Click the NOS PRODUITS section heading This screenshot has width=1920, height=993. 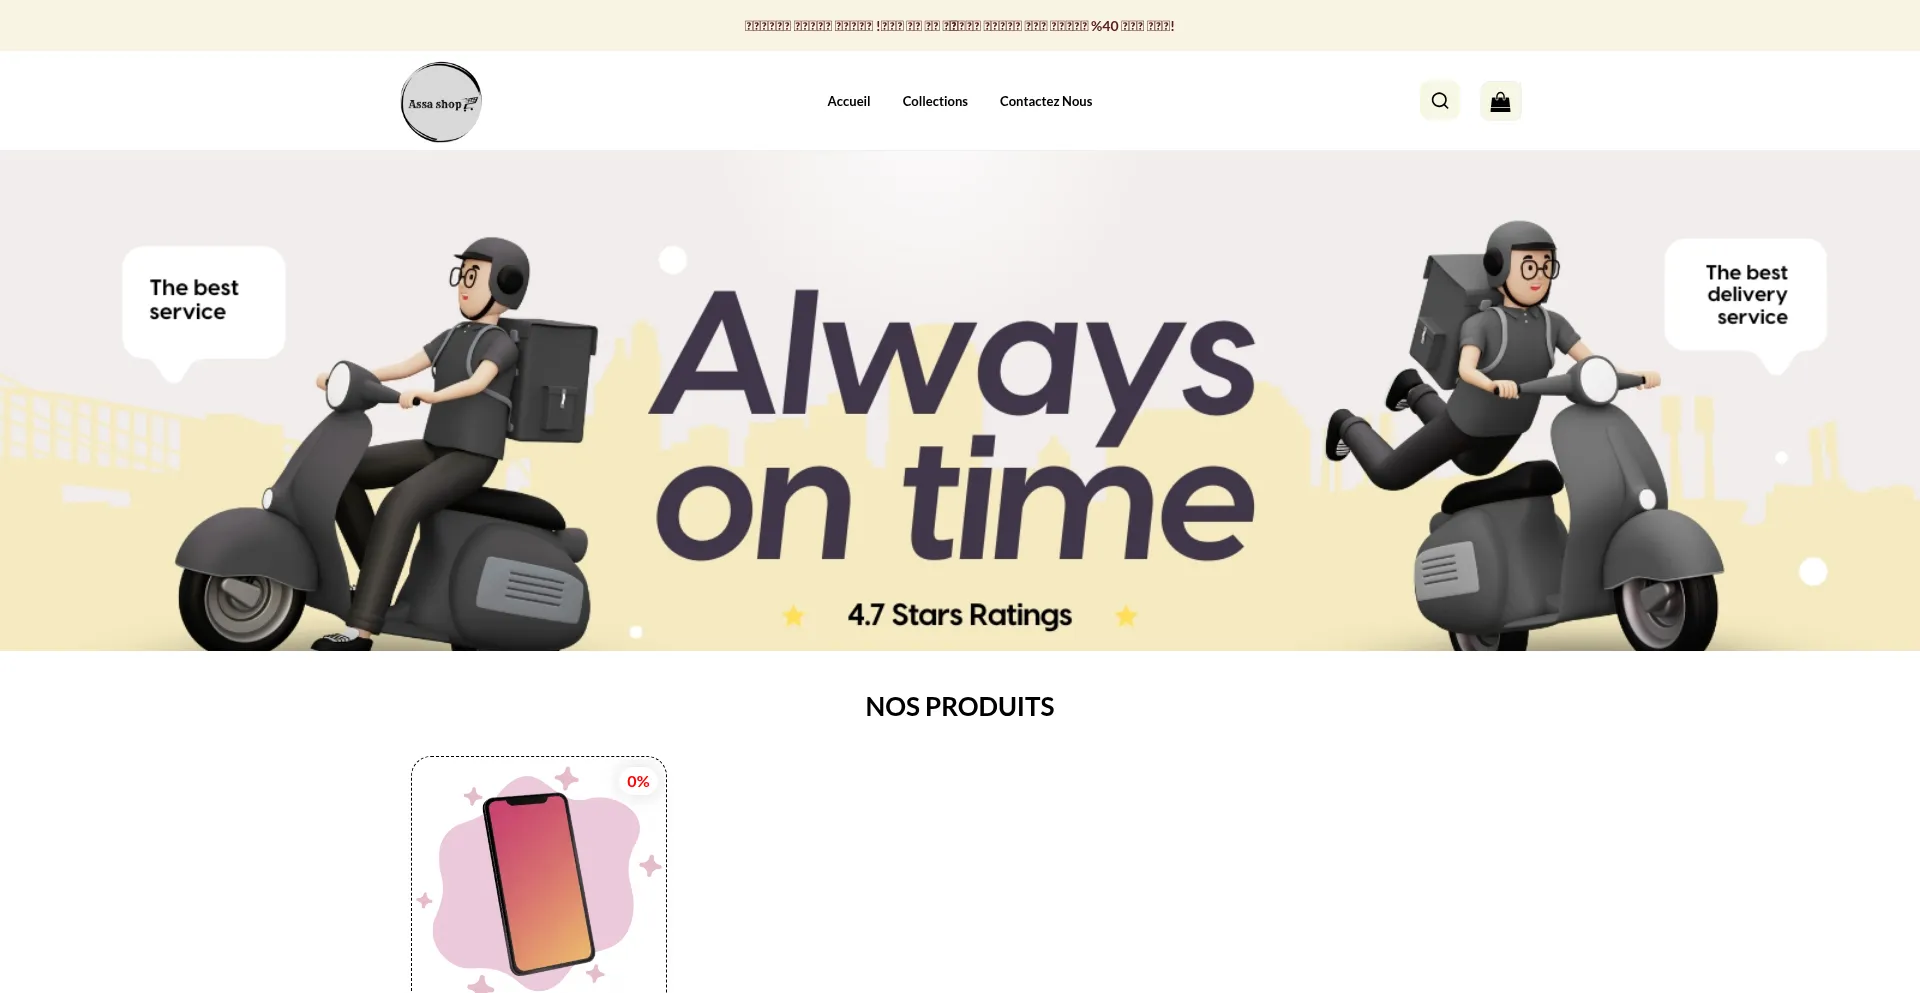click(960, 707)
